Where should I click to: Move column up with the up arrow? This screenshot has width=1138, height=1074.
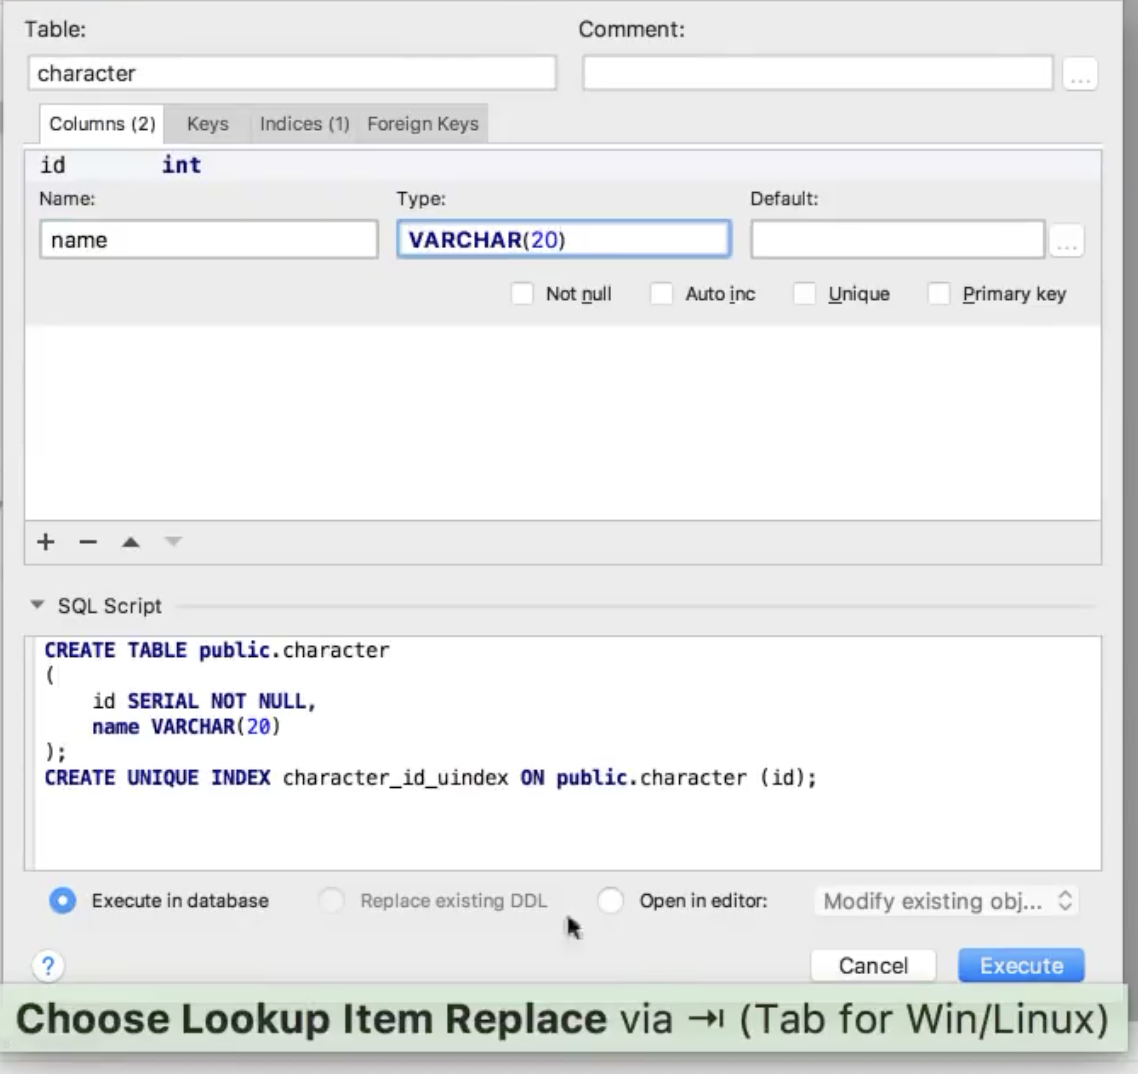coord(130,542)
